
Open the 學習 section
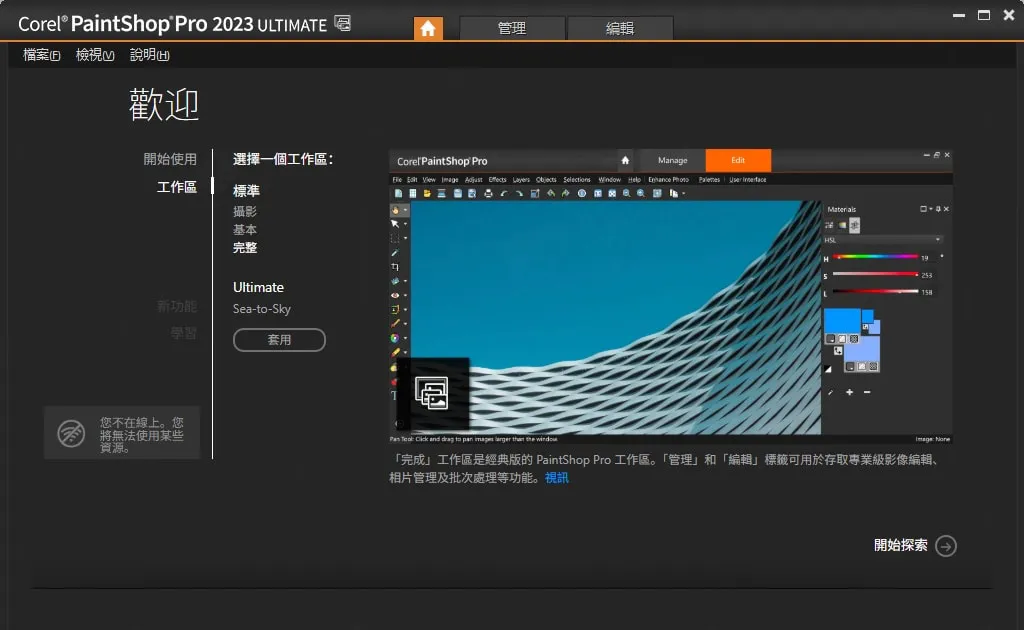(x=183, y=333)
